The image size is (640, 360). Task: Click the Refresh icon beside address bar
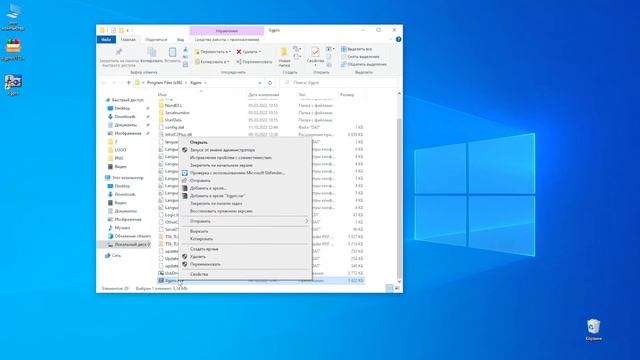pyautogui.click(x=270, y=83)
